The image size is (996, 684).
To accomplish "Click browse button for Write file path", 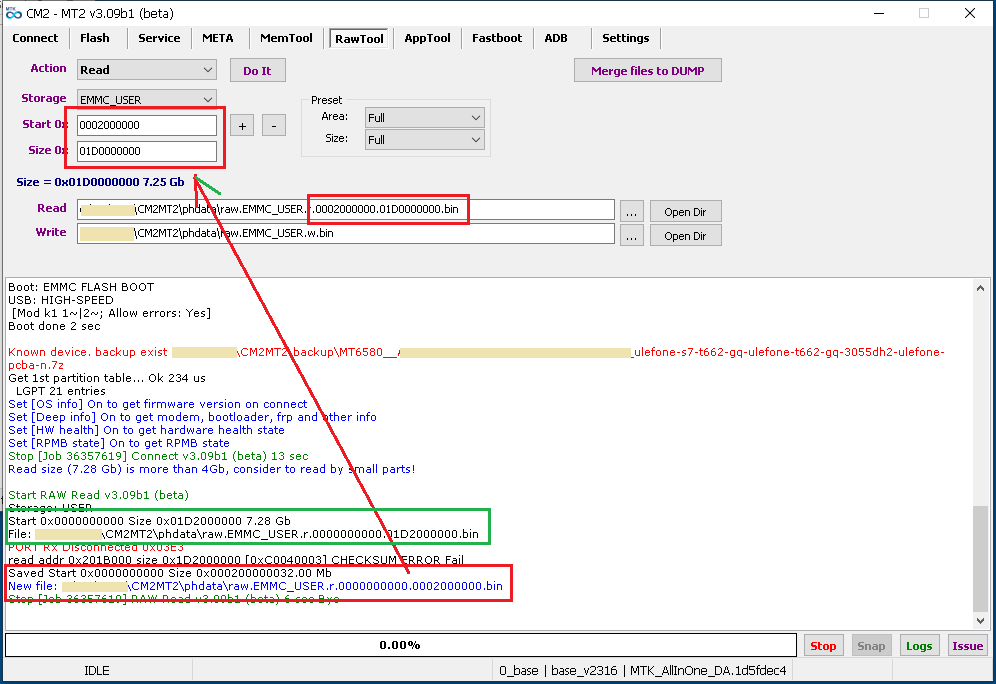I will tap(631, 235).
